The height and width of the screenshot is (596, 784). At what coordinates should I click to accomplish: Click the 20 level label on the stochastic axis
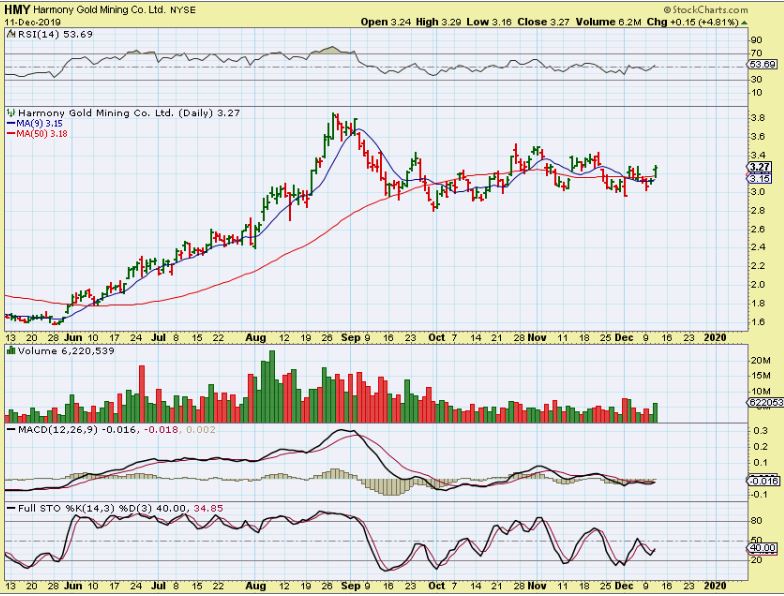(x=756, y=560)
